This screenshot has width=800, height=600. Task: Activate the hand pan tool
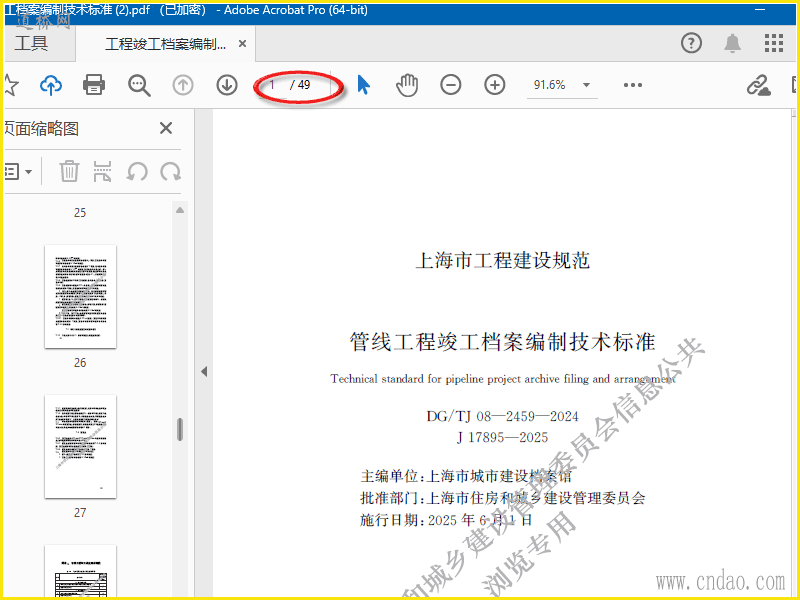pos(407,85)
